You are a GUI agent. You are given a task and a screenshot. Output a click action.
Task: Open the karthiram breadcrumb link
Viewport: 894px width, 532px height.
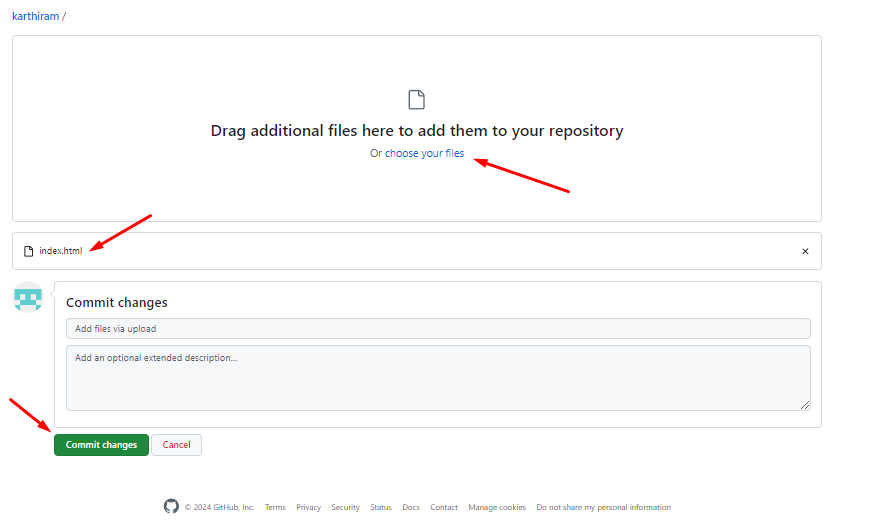(35, 16)
